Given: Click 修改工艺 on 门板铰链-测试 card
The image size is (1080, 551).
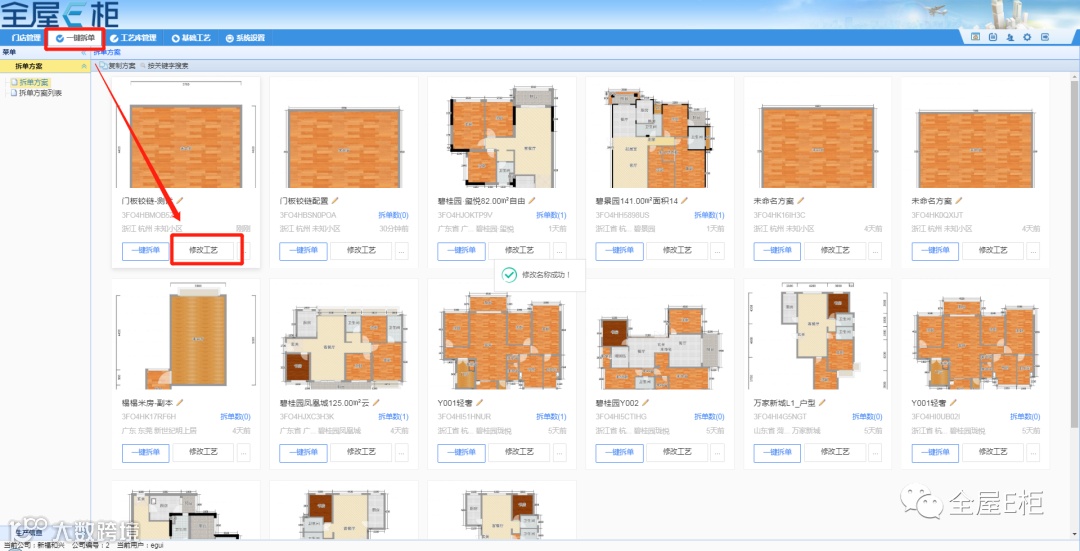Looking at the screenshot, I should (x=203, y=251).
